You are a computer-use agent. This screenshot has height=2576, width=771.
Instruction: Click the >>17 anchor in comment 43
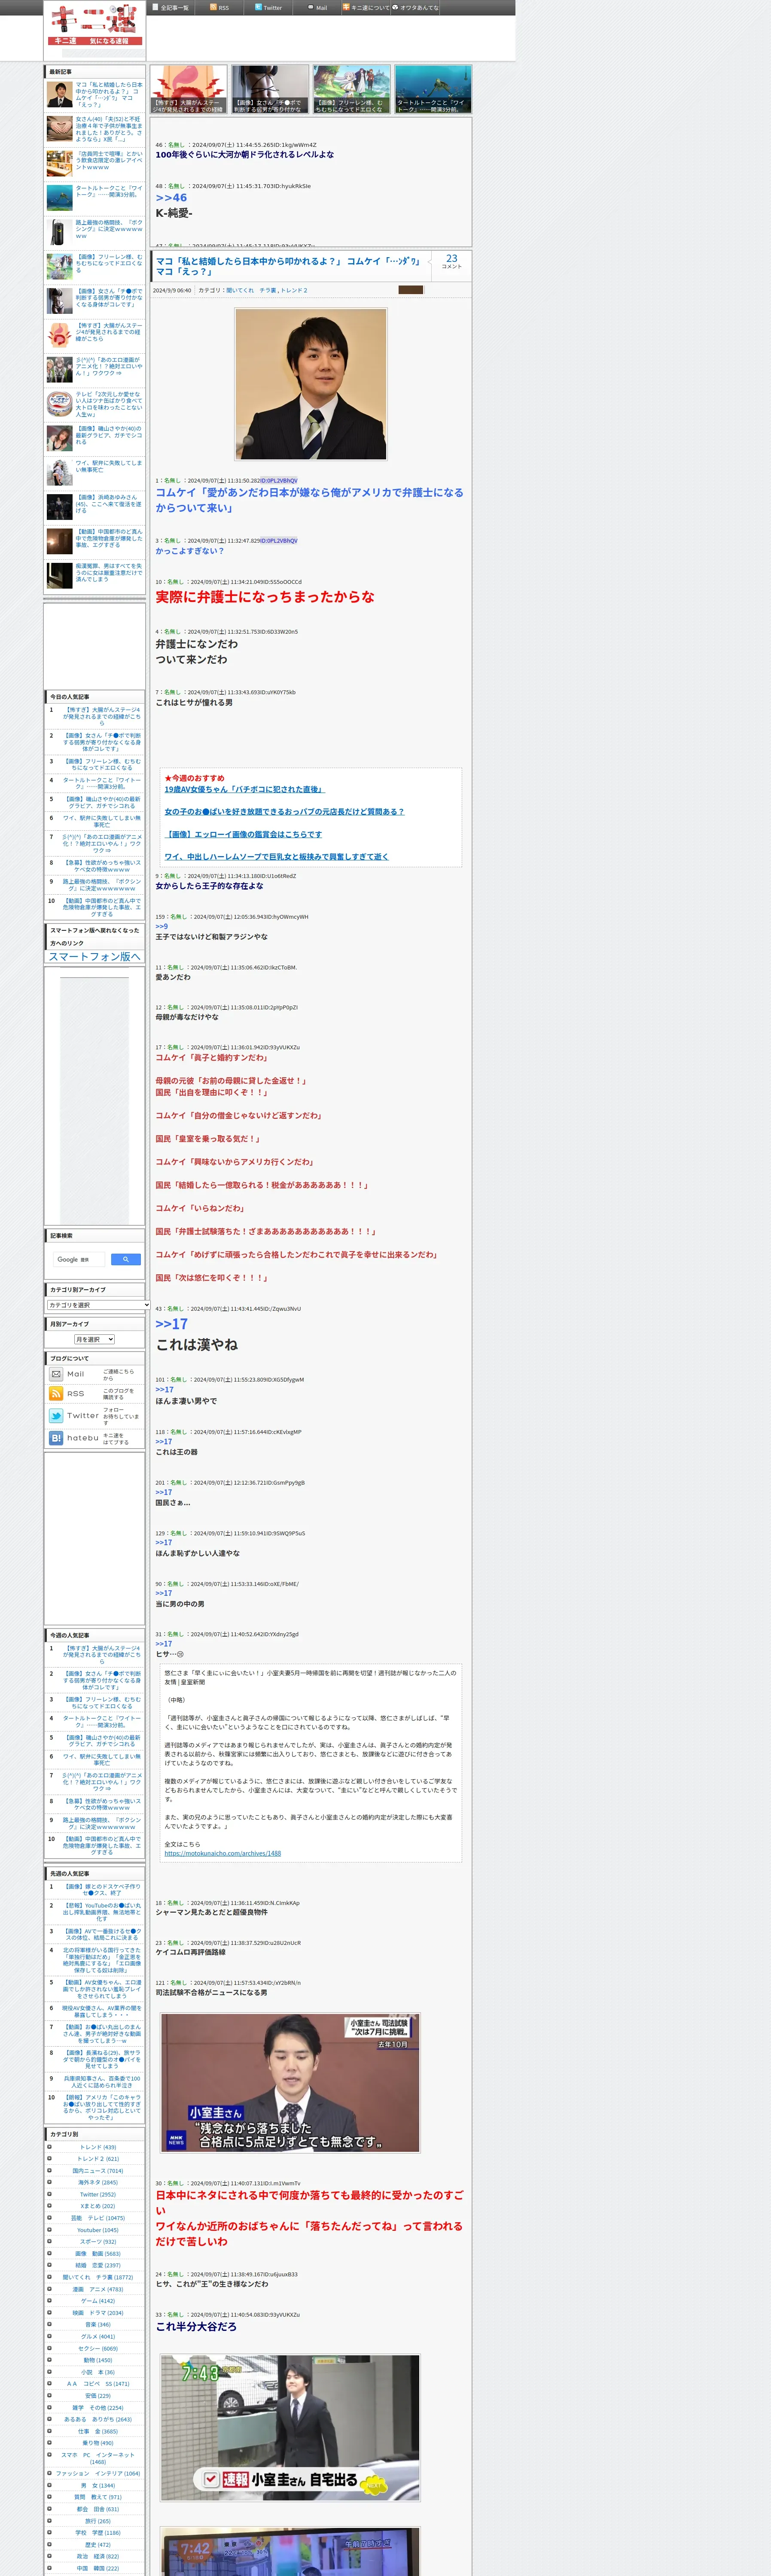(x=171, y=1323)
